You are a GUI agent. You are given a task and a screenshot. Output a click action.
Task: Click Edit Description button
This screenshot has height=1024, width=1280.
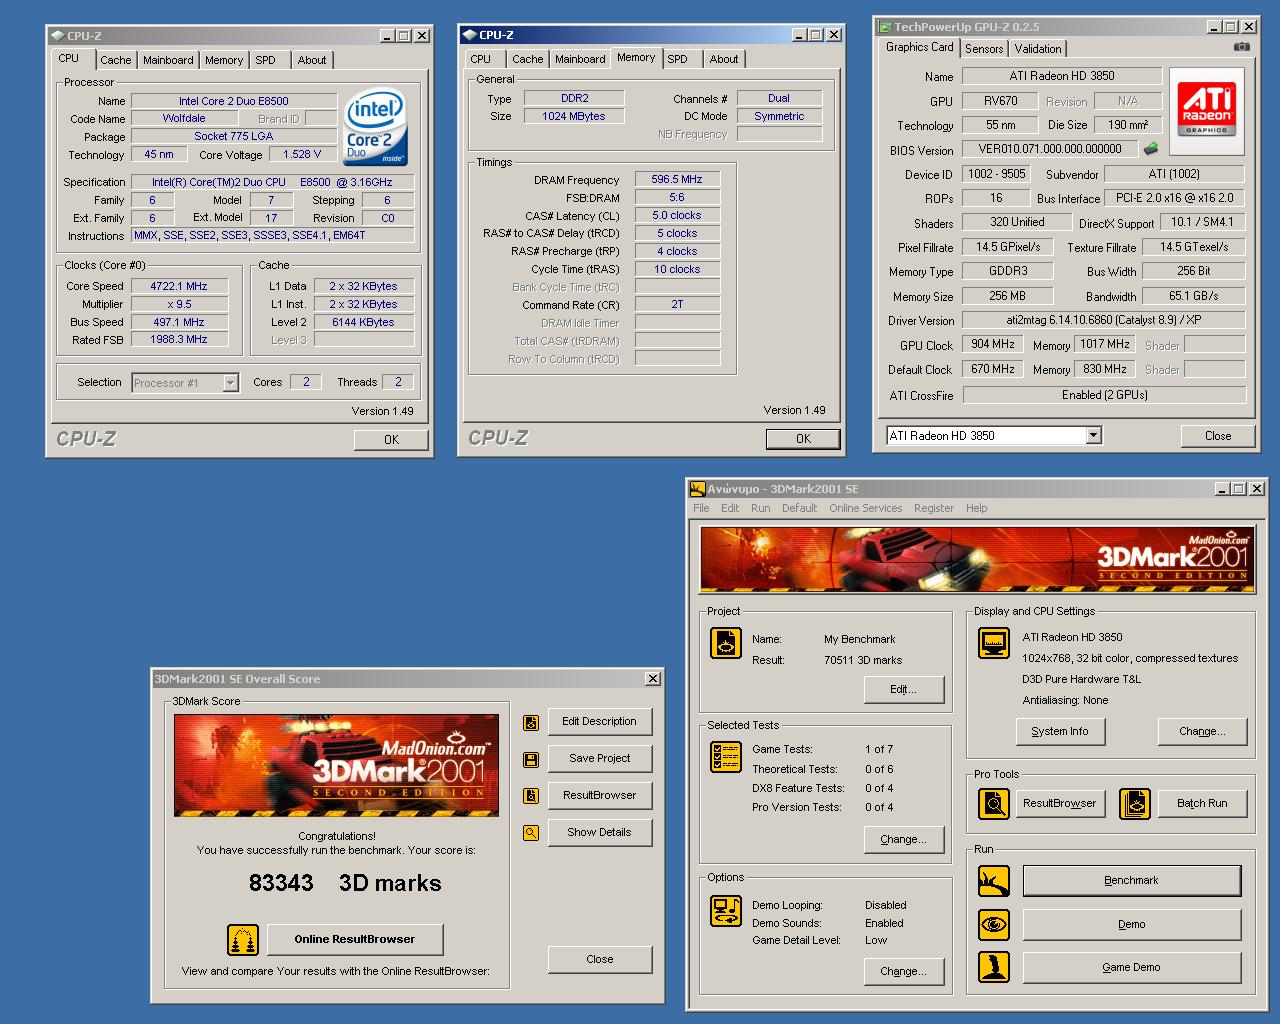click(600, 721)
